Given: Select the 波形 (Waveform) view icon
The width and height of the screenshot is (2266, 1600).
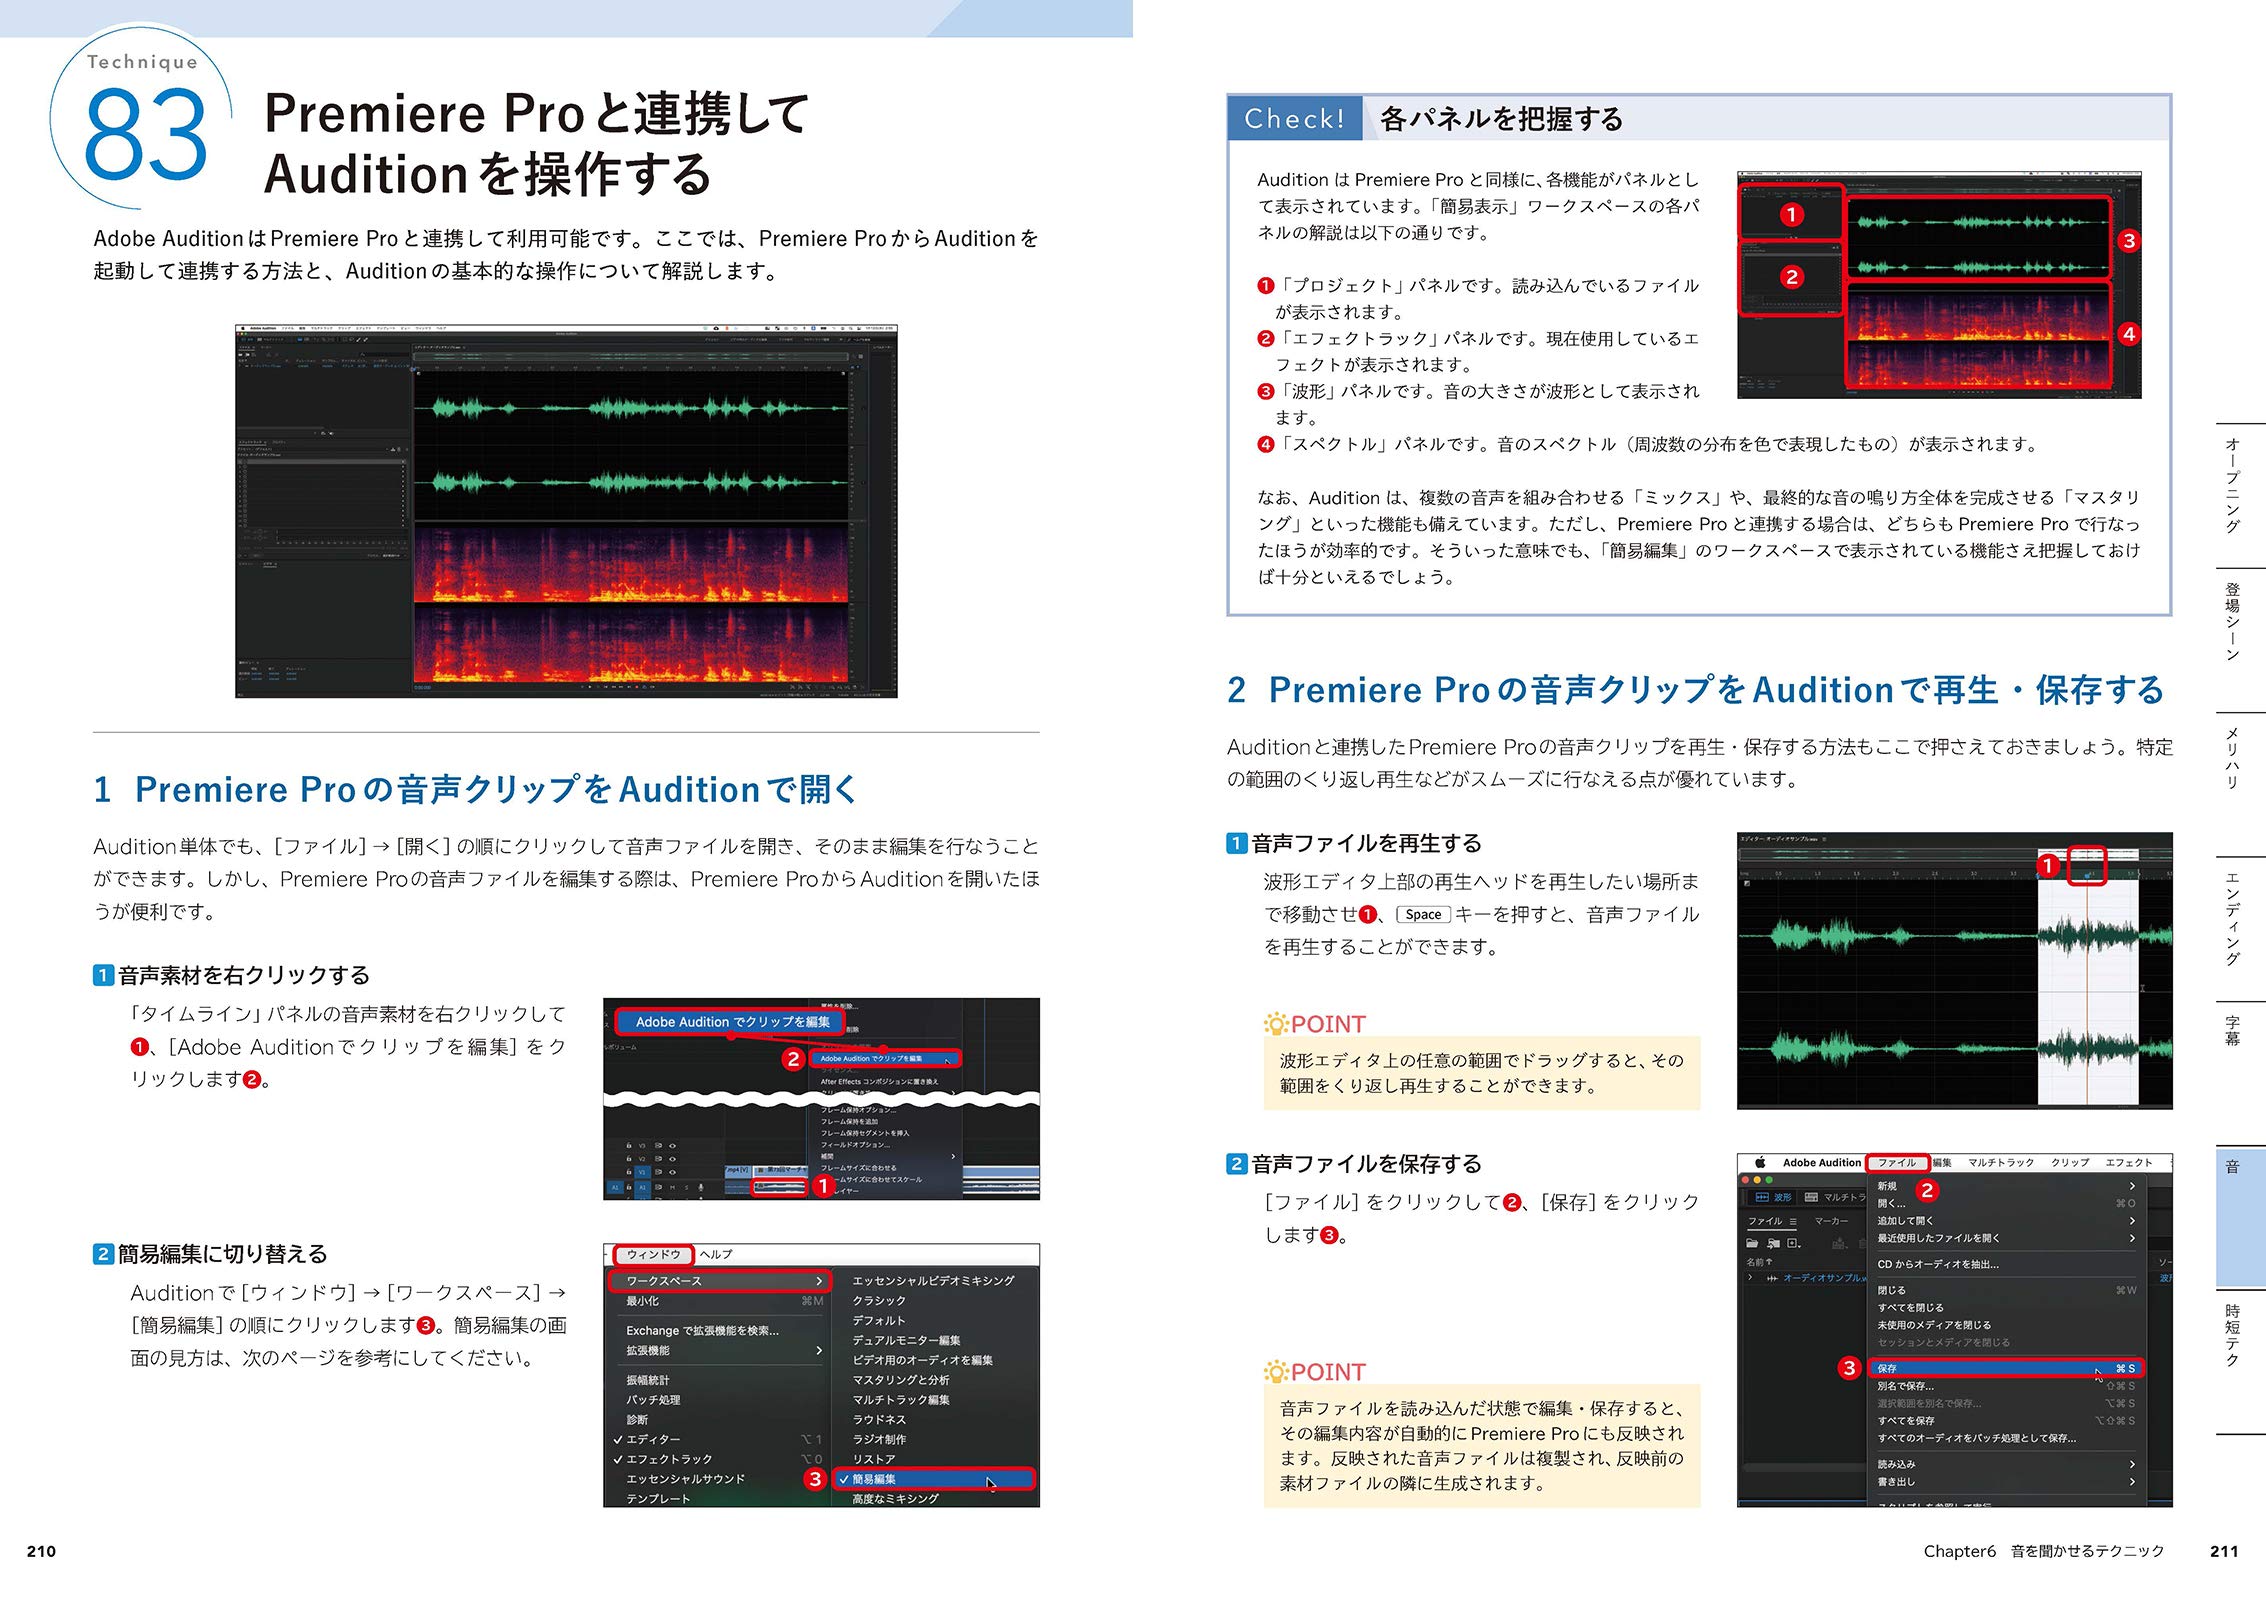Looking at the screenshot, I should (1764, 1197).
